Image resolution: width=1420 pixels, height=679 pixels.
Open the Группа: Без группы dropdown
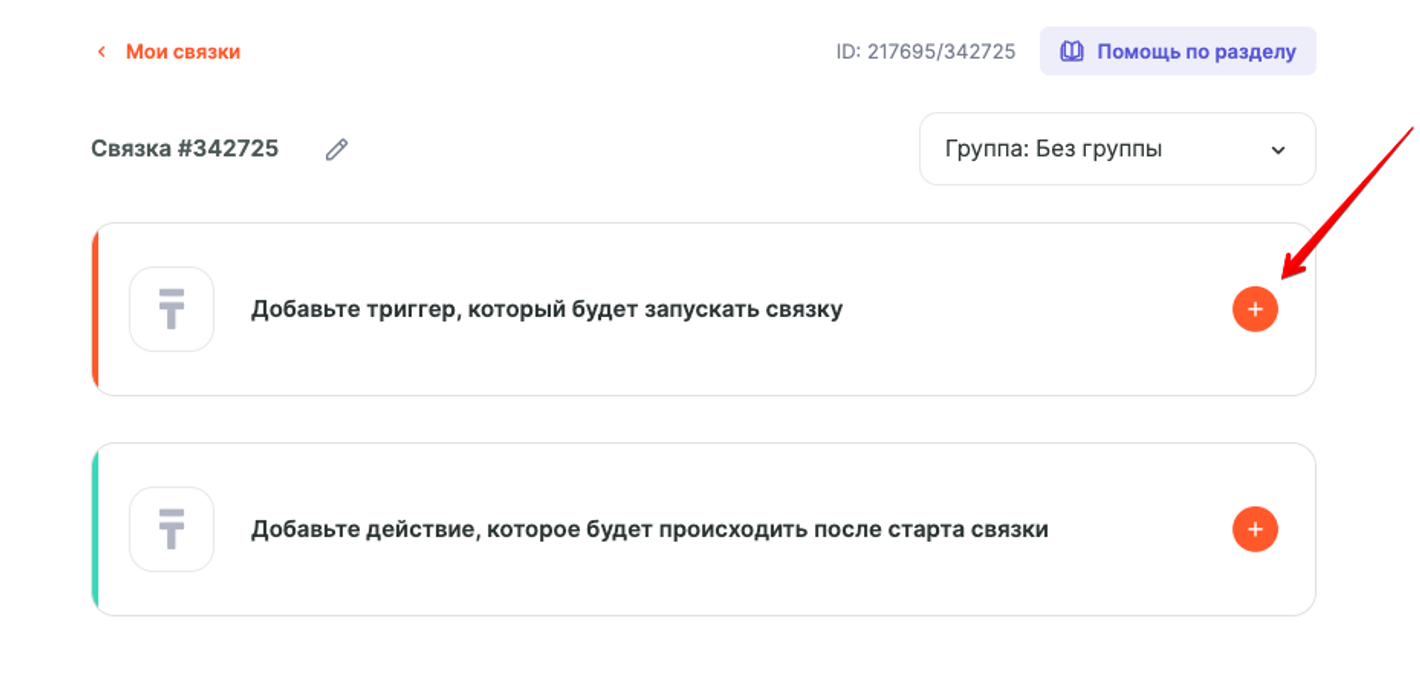pos(1116,150)
